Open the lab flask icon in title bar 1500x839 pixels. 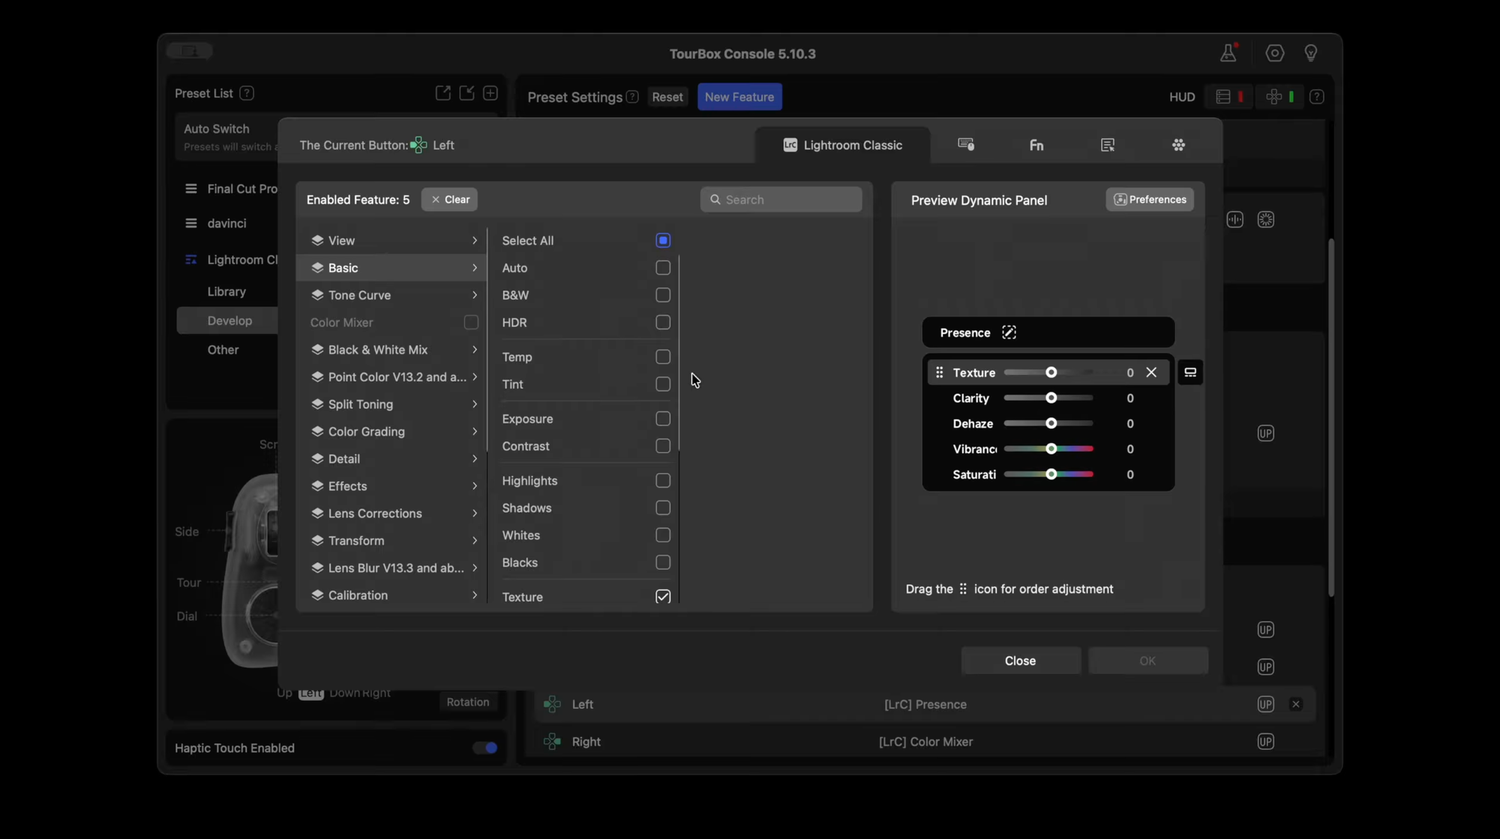(x=1229, y=53)
